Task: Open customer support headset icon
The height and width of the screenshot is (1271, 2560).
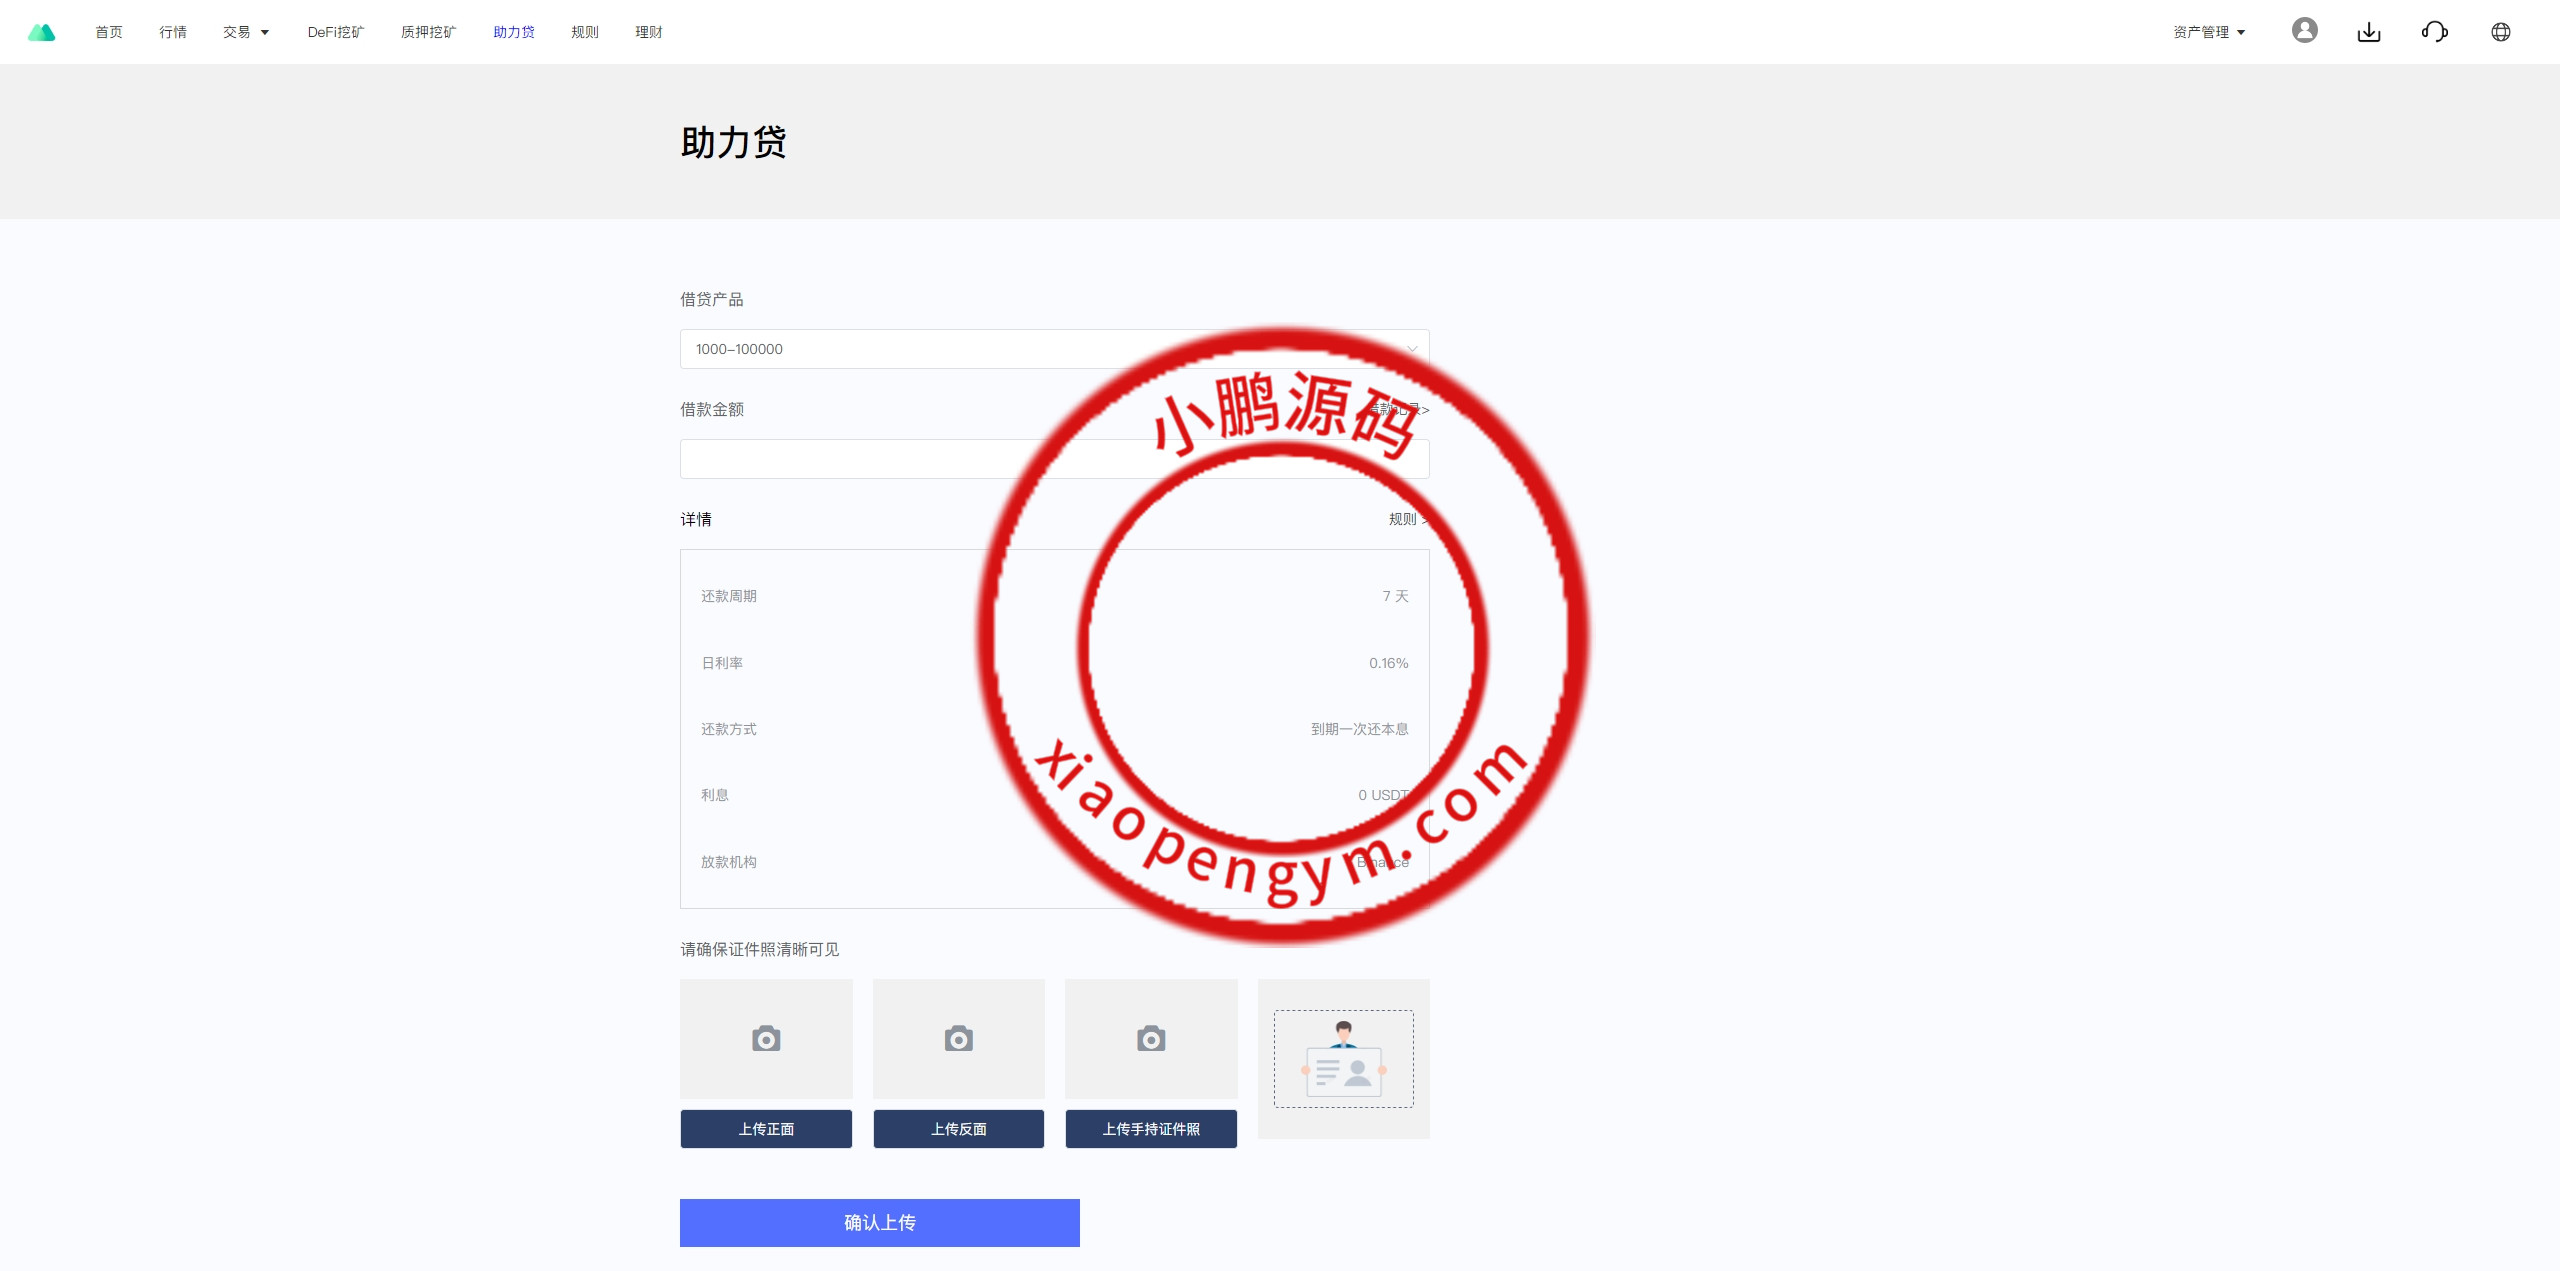Action: point(2434,32)
